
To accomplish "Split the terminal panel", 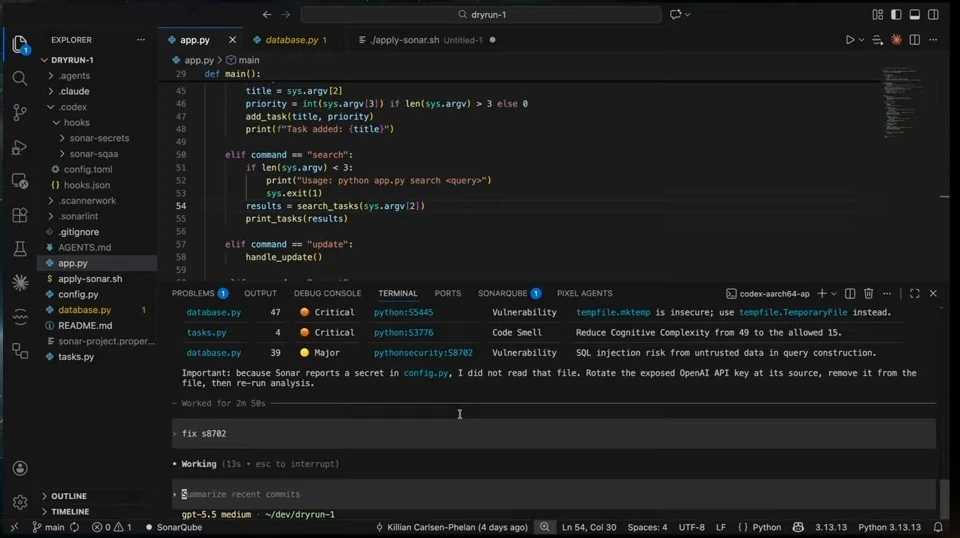I will pyautogui.click(x=850, y=294).
